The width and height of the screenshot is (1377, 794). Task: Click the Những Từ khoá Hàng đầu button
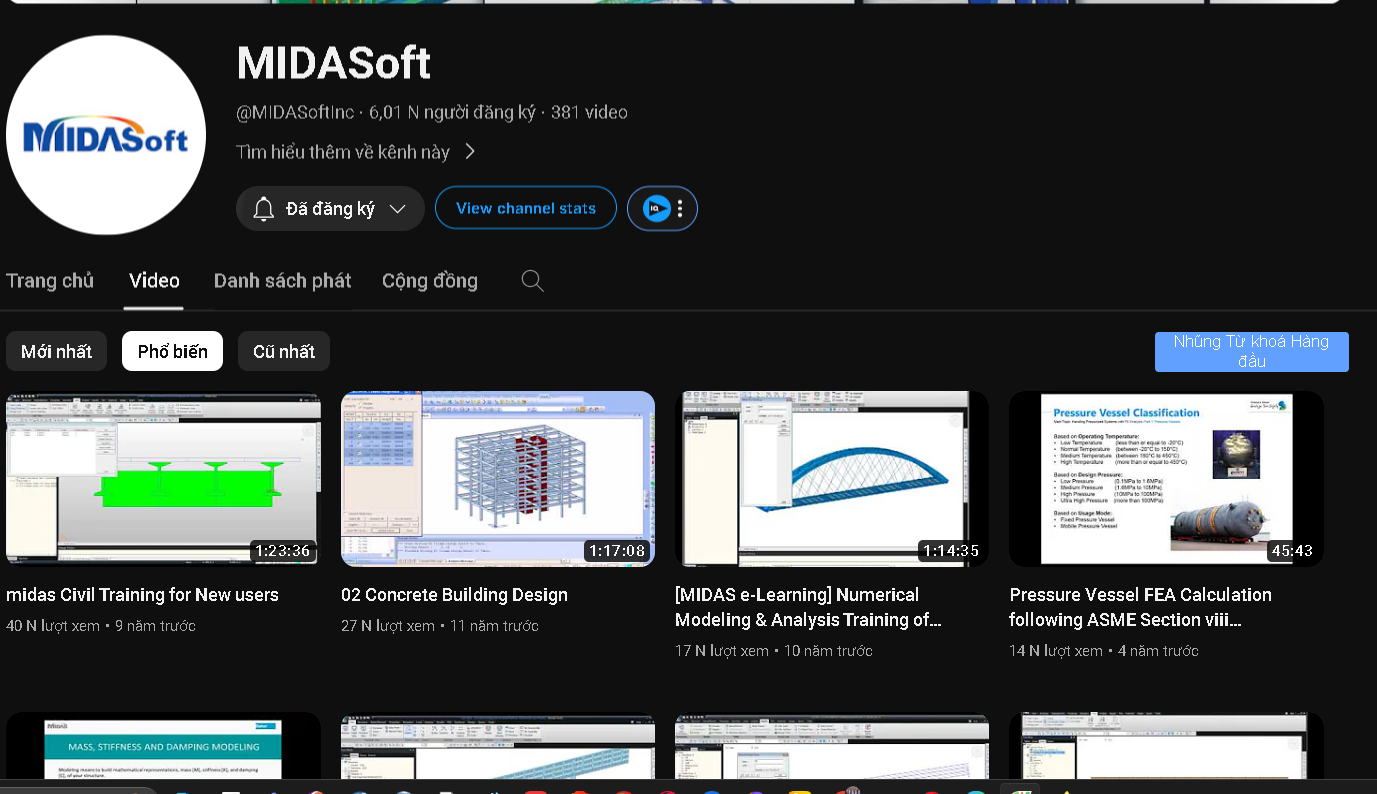[1251, 352]
